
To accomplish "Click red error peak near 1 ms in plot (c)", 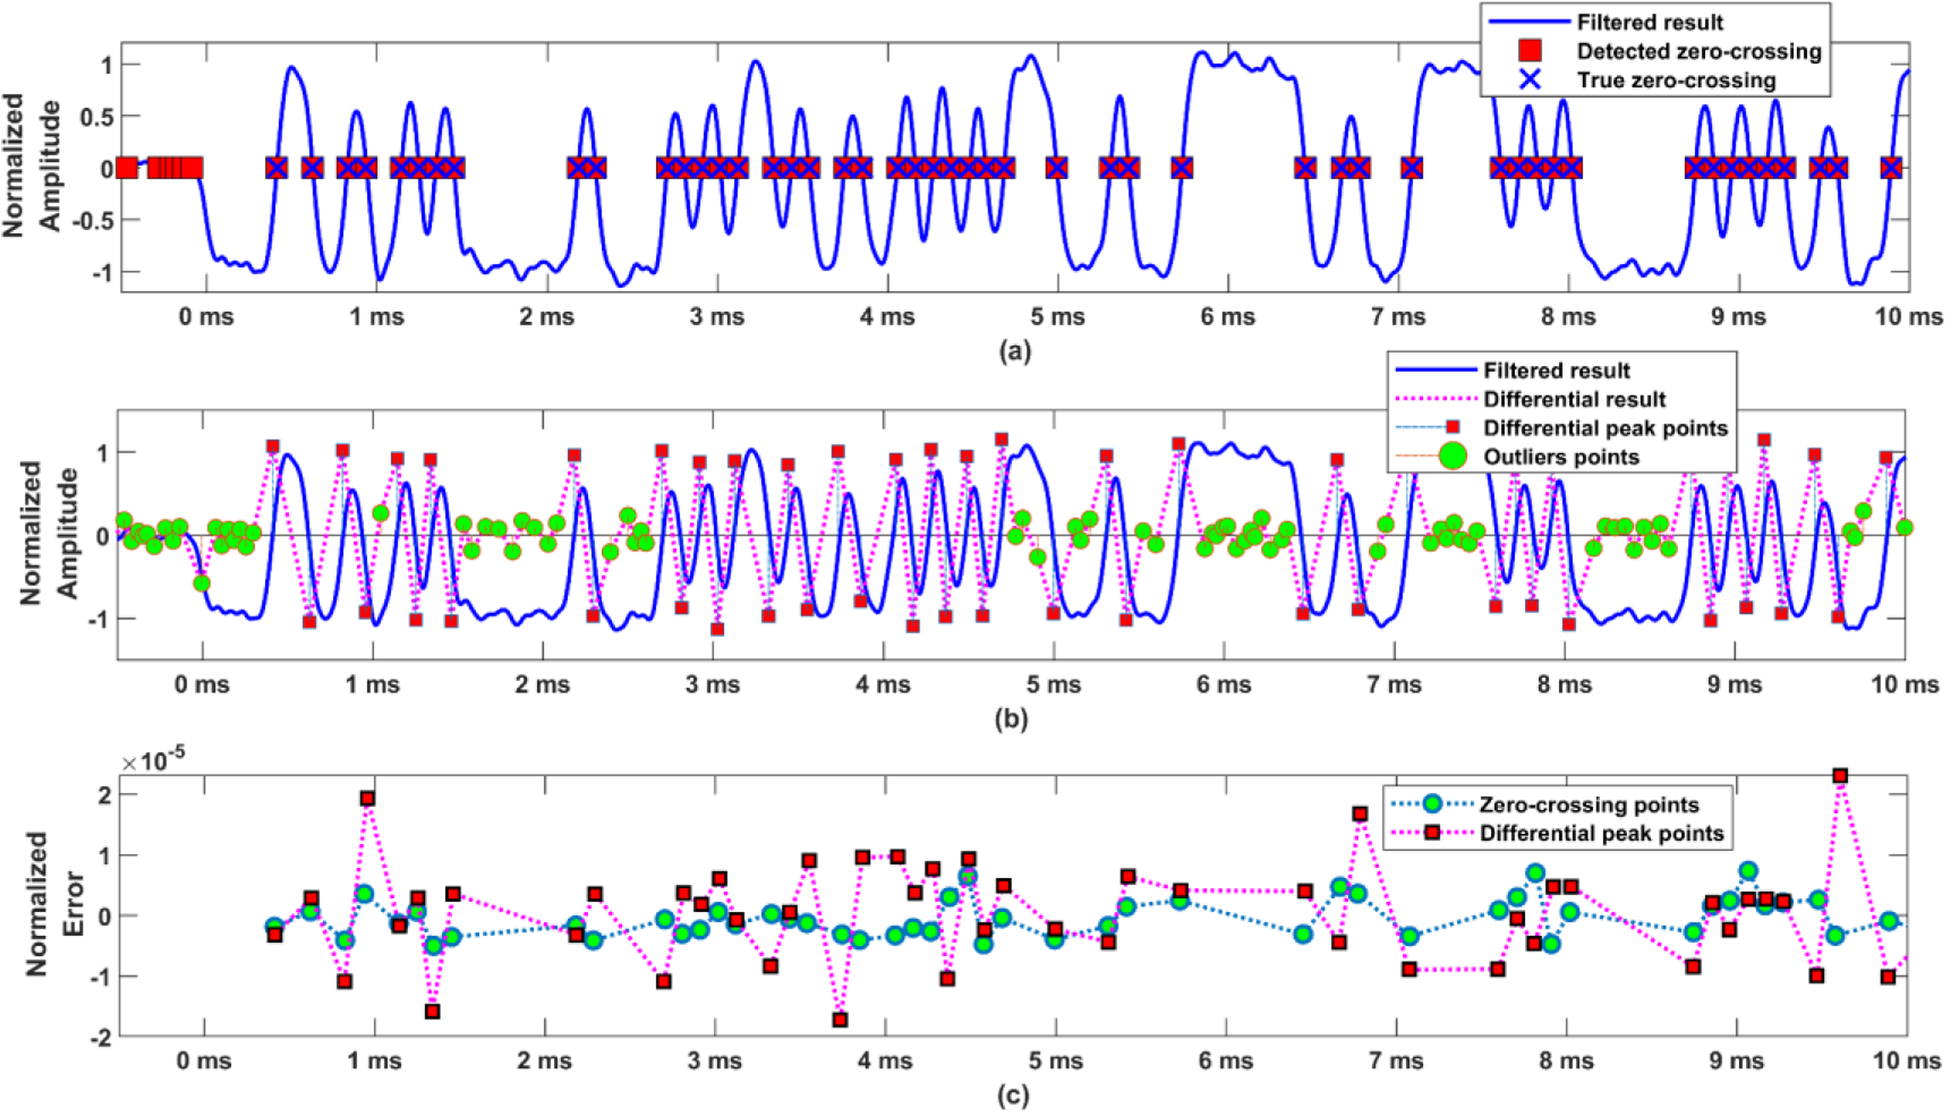I will (368, 799).
